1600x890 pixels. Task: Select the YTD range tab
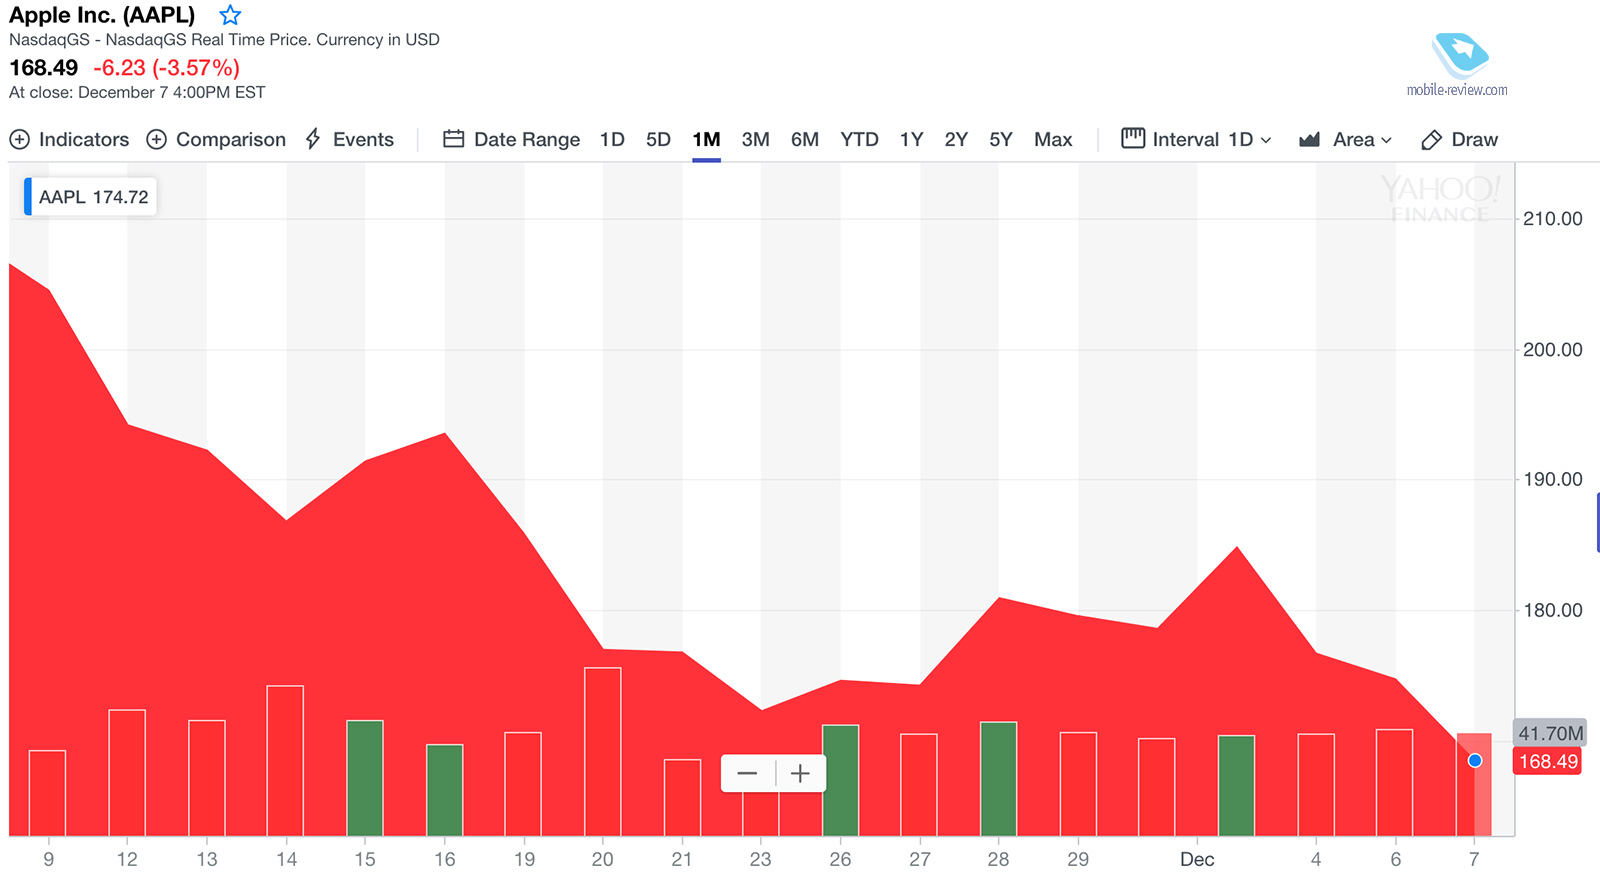coord(859,139)
